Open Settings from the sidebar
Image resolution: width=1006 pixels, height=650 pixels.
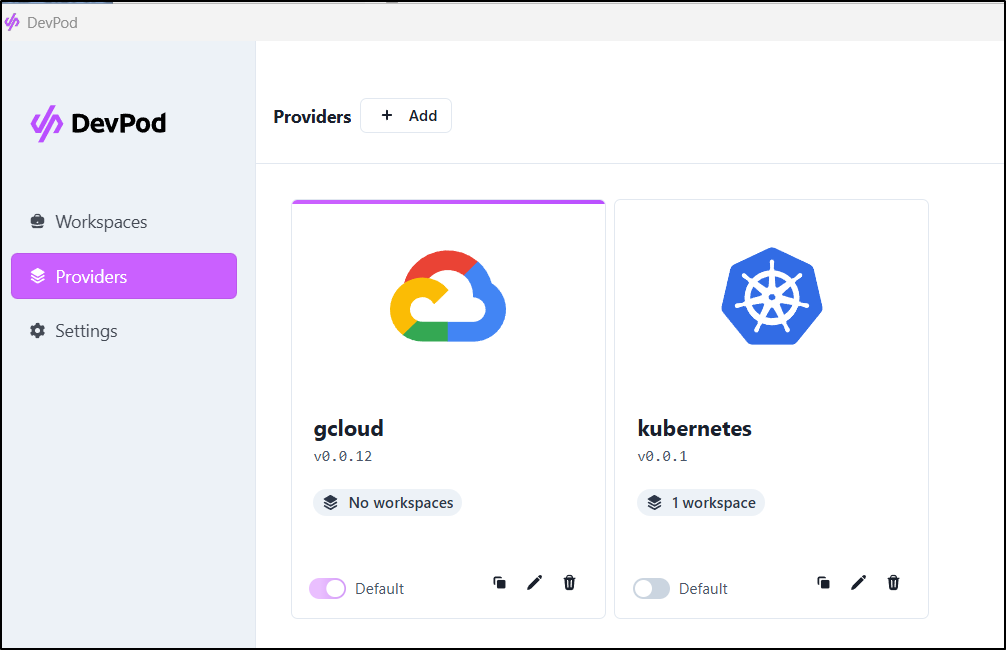(x=124, y=331)
